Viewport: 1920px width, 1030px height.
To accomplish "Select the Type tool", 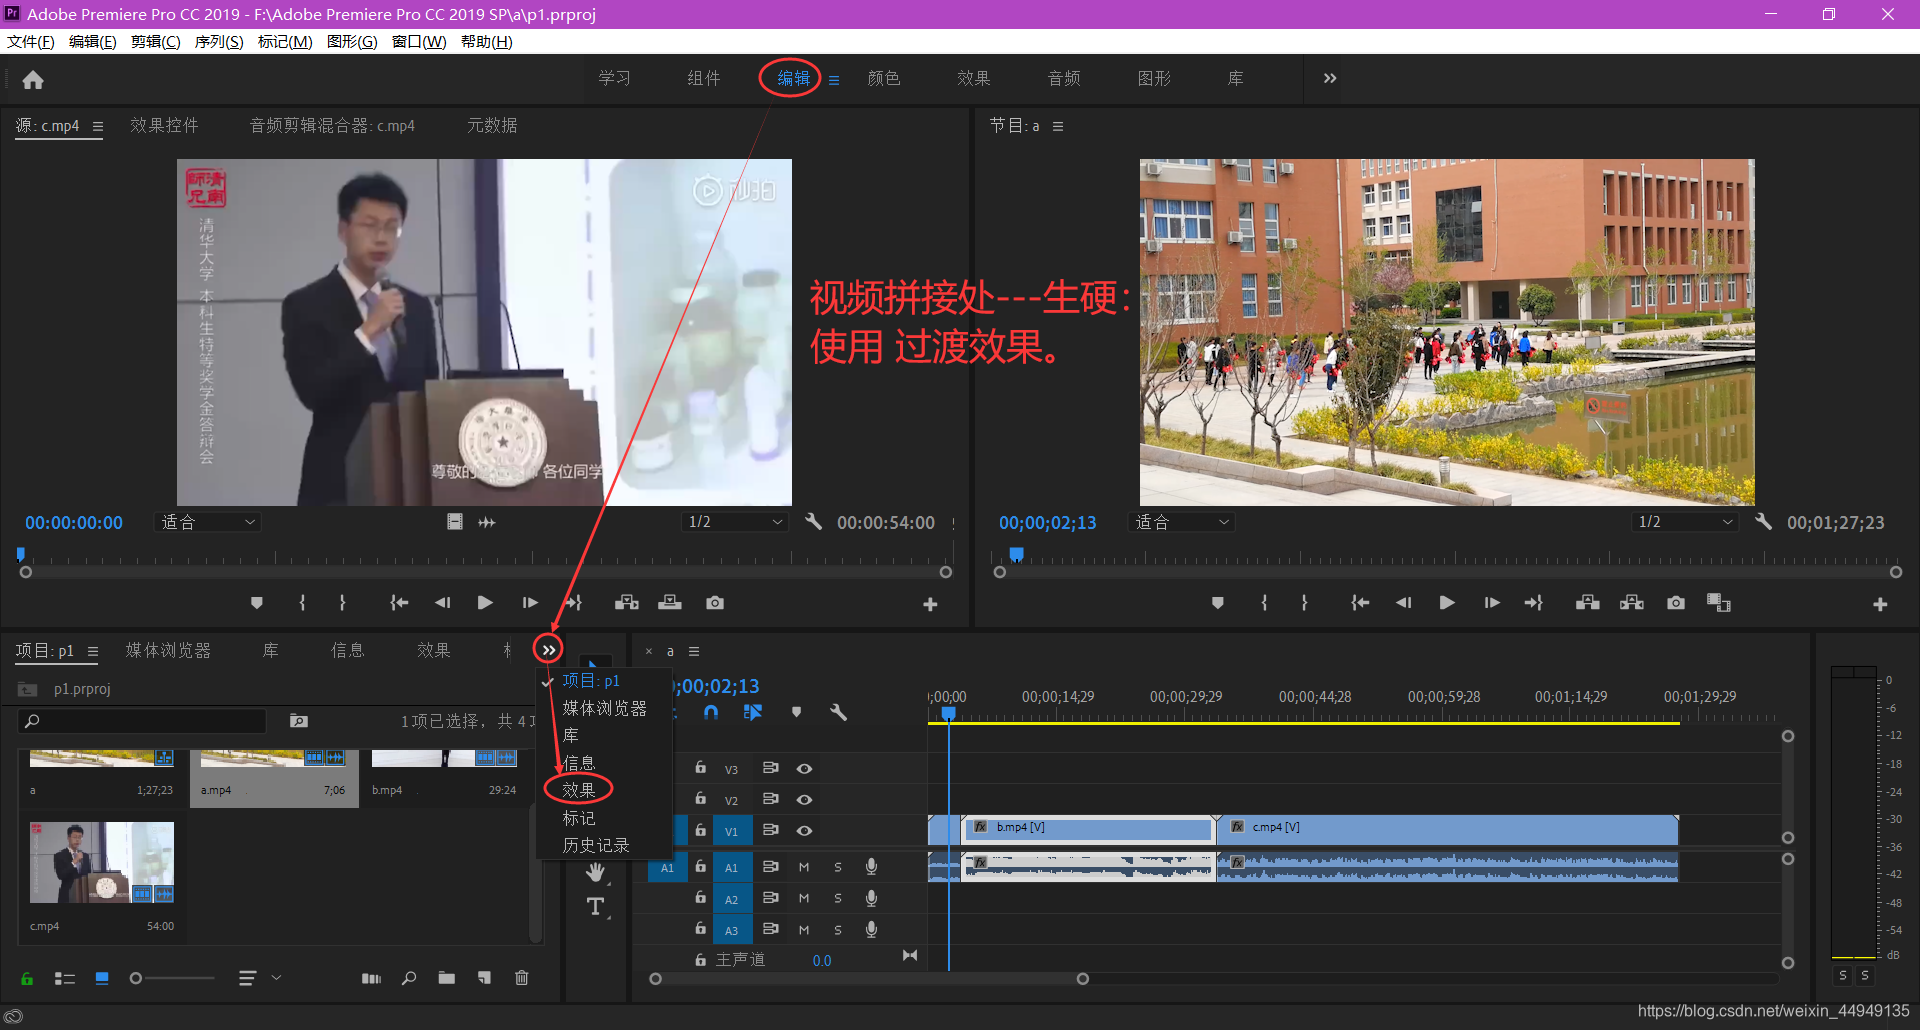I will click(x=596, y=907).
